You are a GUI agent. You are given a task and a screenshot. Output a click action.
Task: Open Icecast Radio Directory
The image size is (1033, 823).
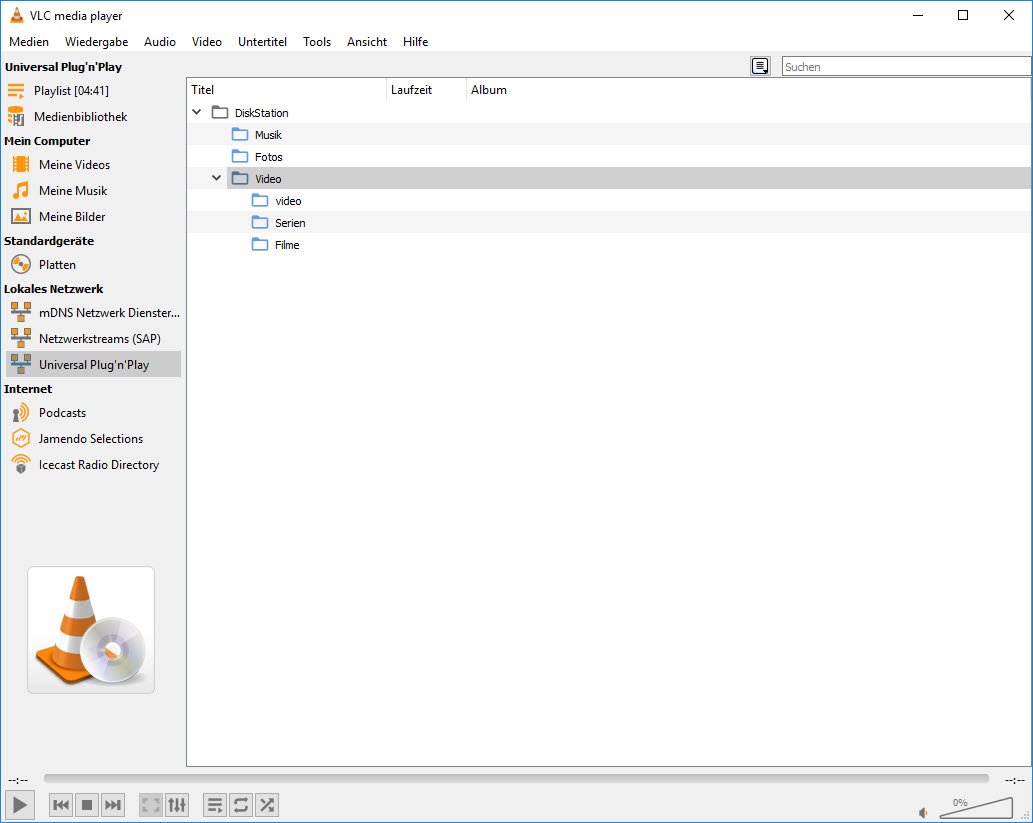93,465
